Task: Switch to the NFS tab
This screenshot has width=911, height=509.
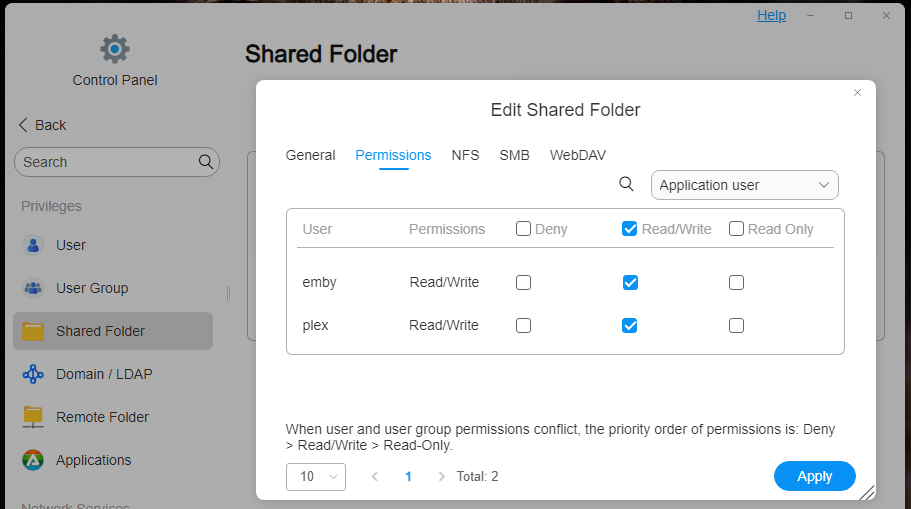Action: (x=465, y=155)
